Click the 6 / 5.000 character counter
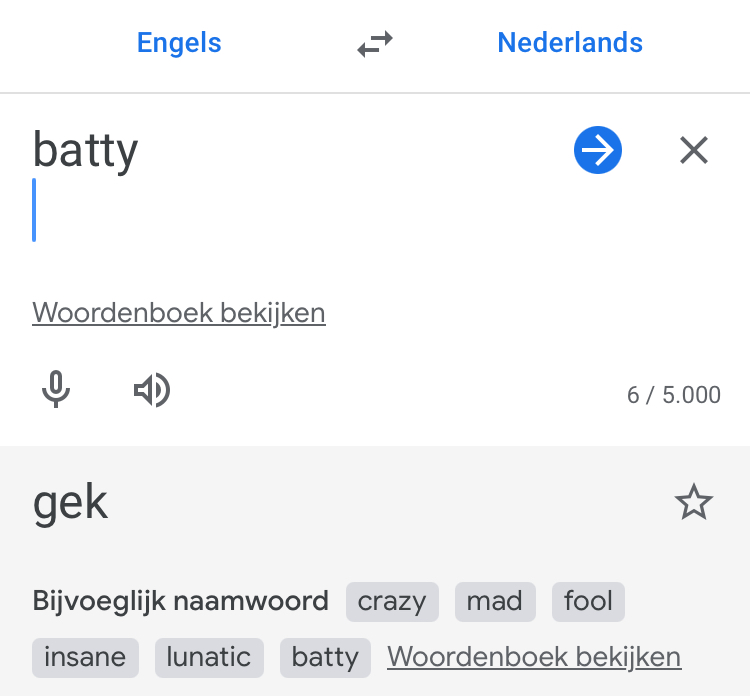Viewport: 750px width, 696px height. (x=673, y=395)
